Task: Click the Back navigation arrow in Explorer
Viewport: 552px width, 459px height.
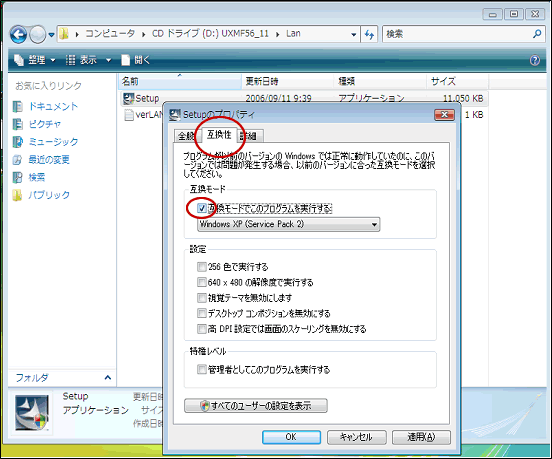Action: tap(18, 34)
